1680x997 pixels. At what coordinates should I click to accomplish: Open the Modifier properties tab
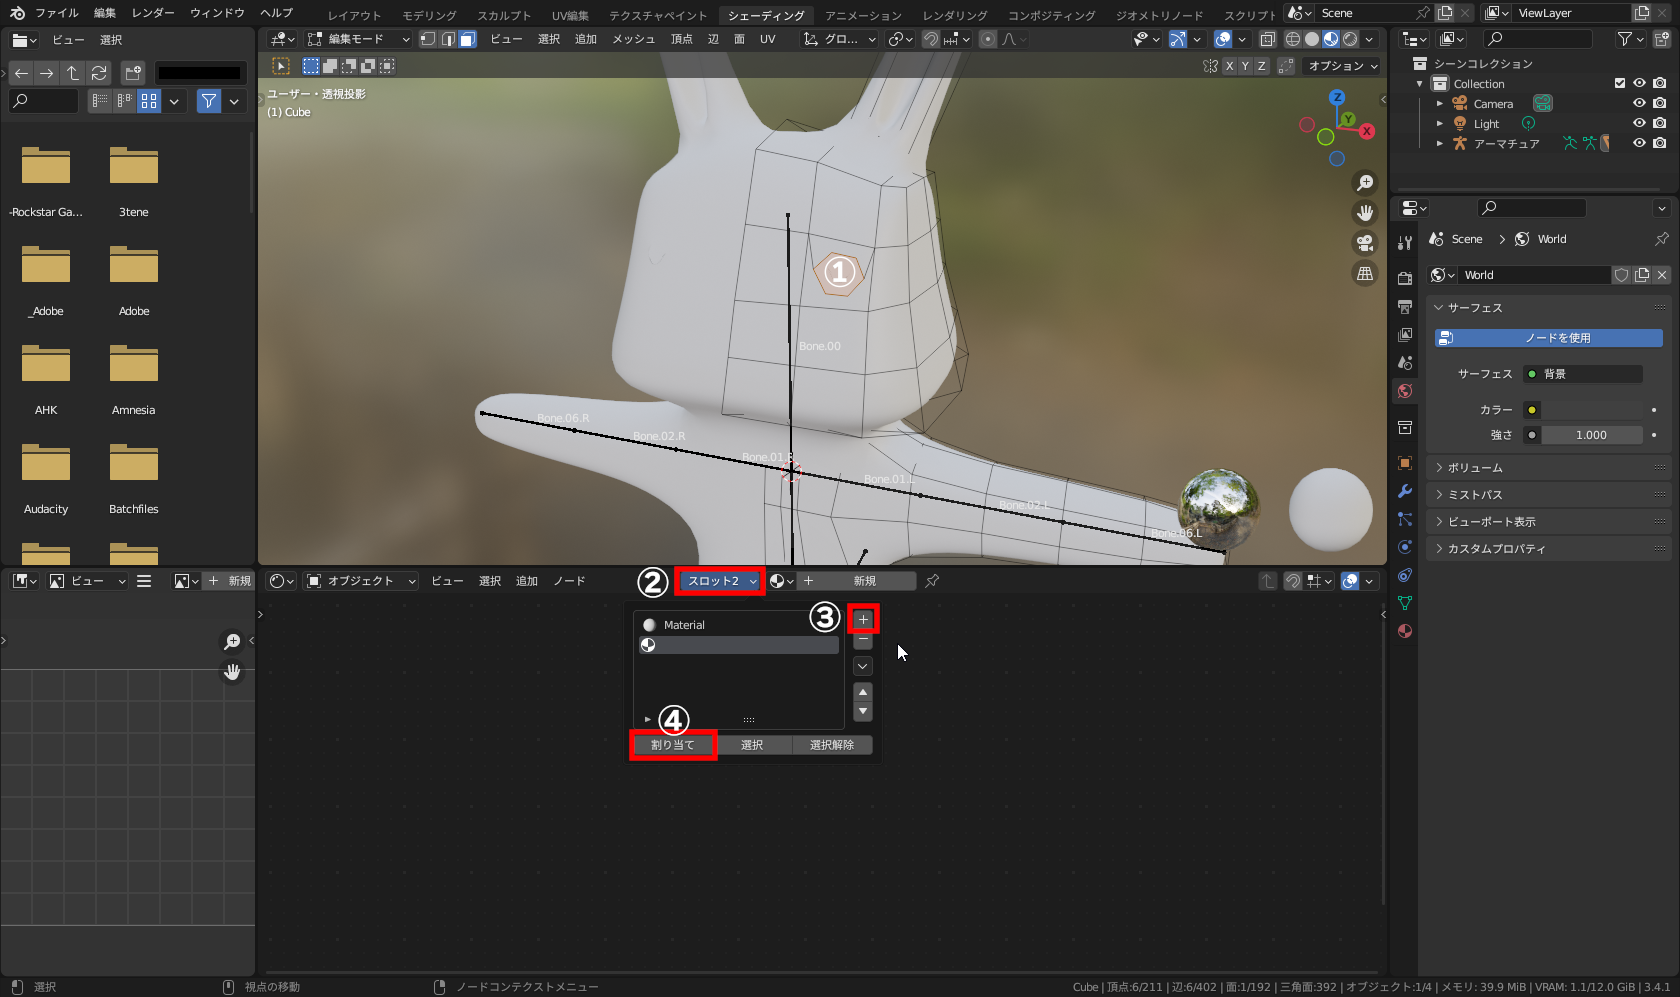1405,491
